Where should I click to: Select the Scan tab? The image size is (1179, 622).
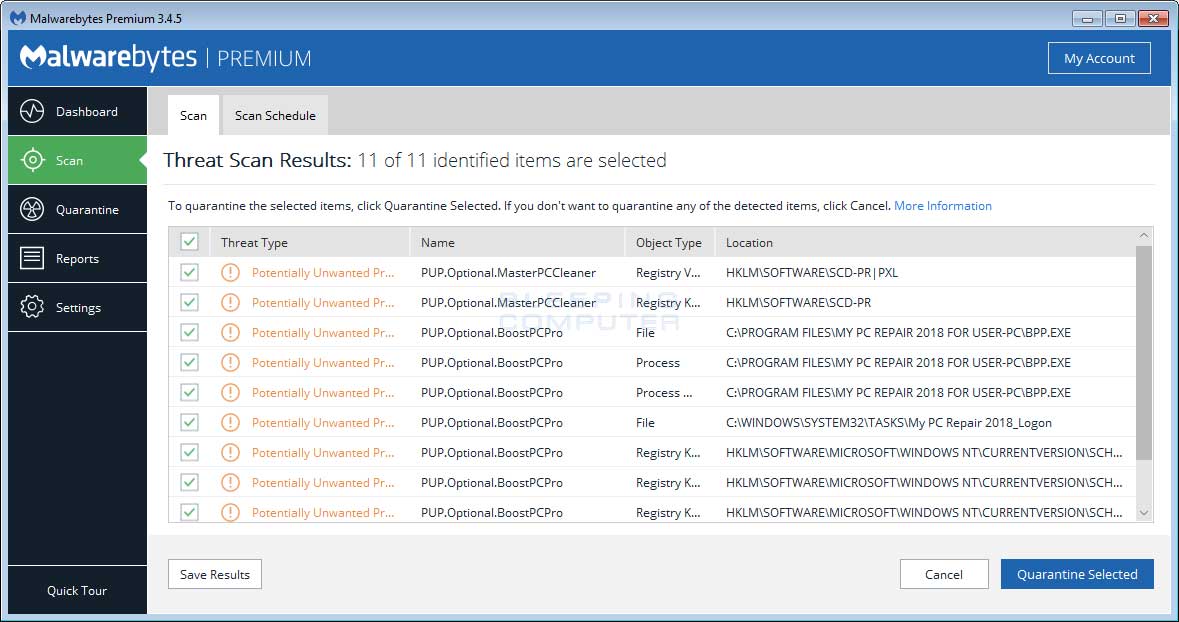pos(193,115)
